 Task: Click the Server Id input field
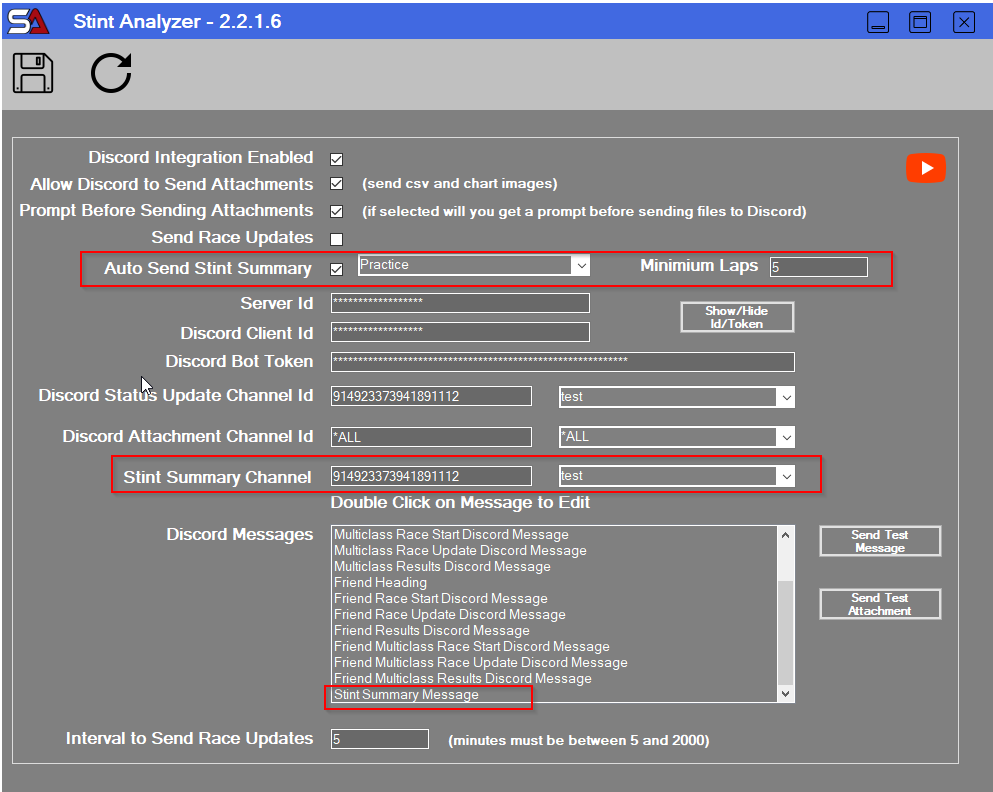click(460, 303)
